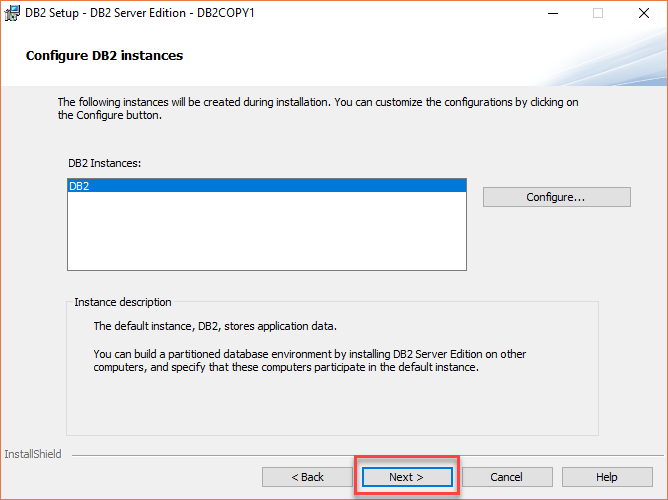This screenshot has height=500, width=668.
Task: Open Help for this setup page
Action: pos(607,477)
